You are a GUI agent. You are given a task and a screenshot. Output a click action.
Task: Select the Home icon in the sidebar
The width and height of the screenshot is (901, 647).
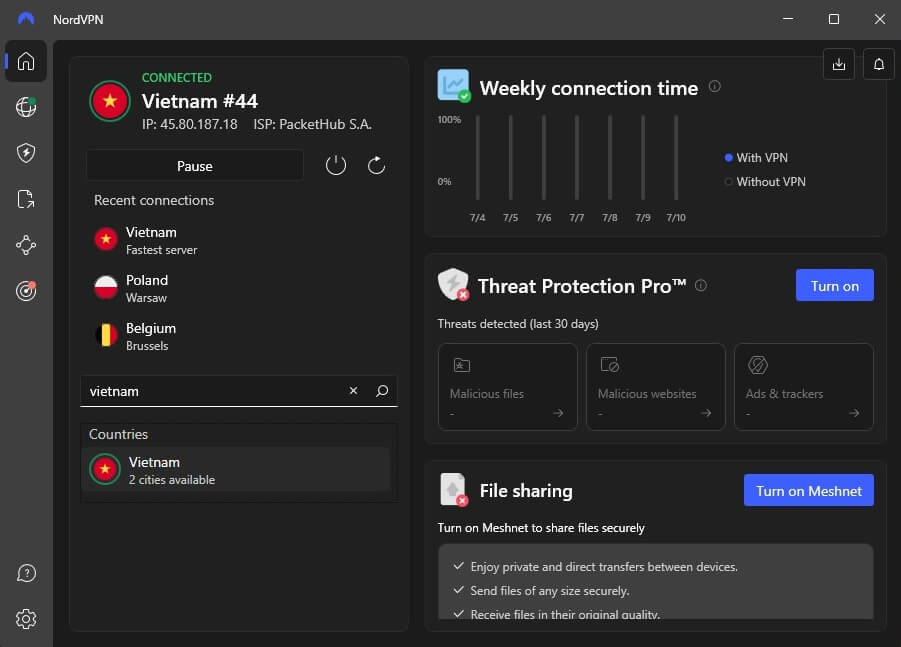25,61
